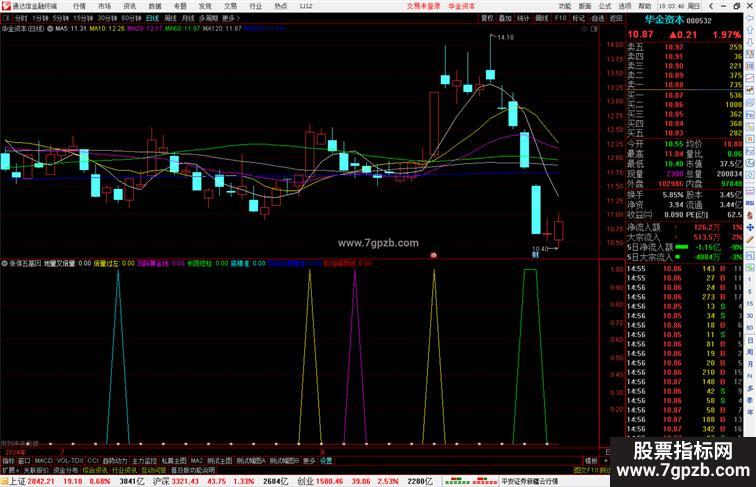Click the 季 icon in right sidebar
The image size is (756, 487).
(x=750, y=400)
